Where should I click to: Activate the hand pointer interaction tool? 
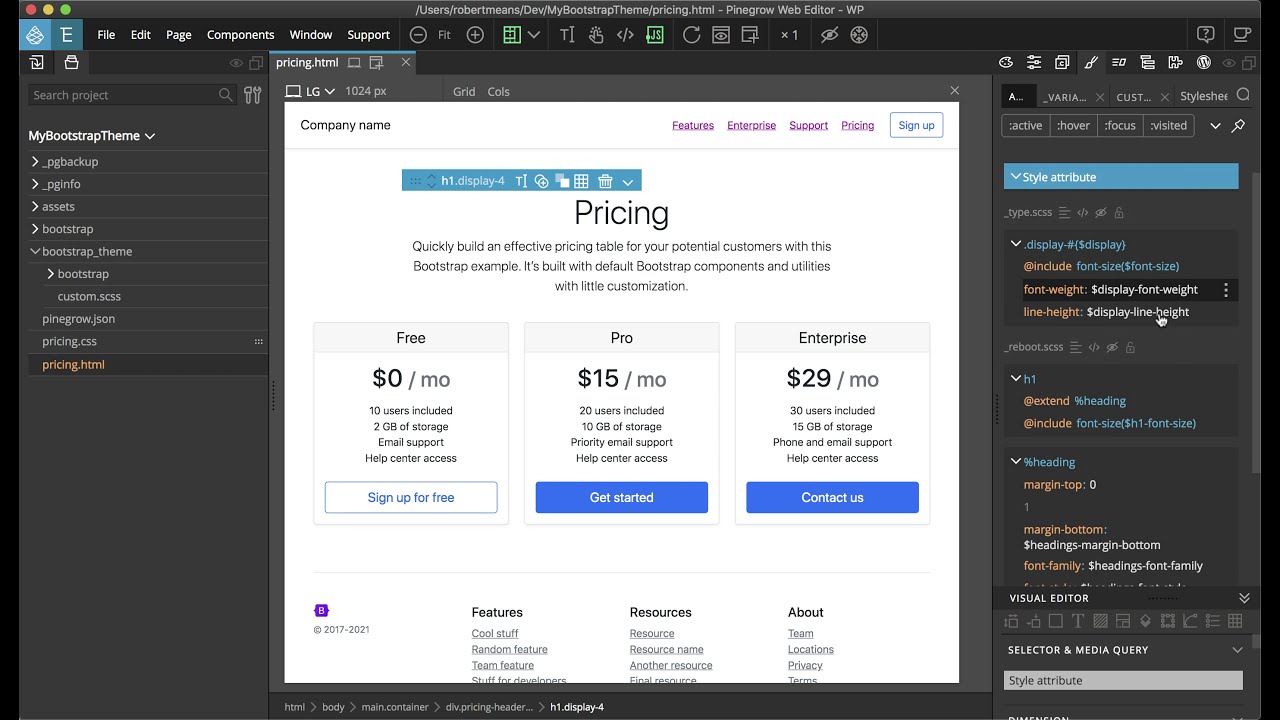596,34
